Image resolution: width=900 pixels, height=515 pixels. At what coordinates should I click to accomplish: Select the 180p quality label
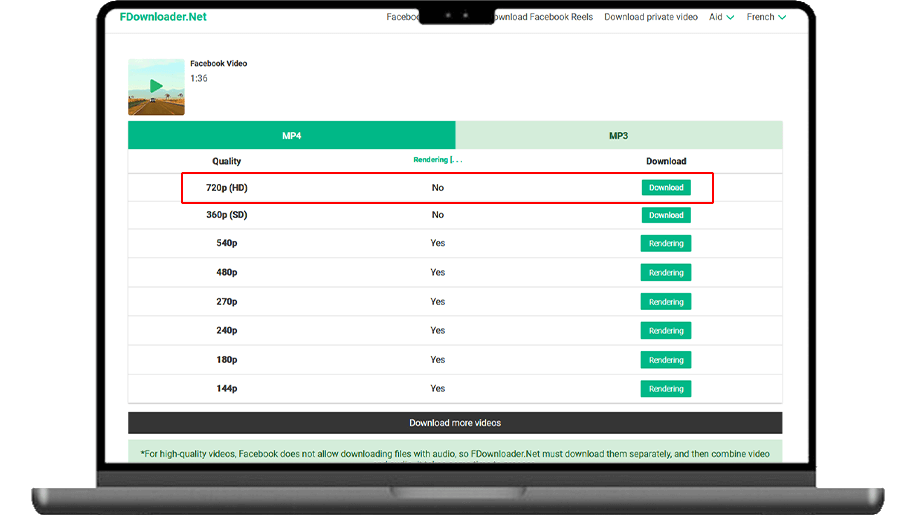(x=227, y=359)
